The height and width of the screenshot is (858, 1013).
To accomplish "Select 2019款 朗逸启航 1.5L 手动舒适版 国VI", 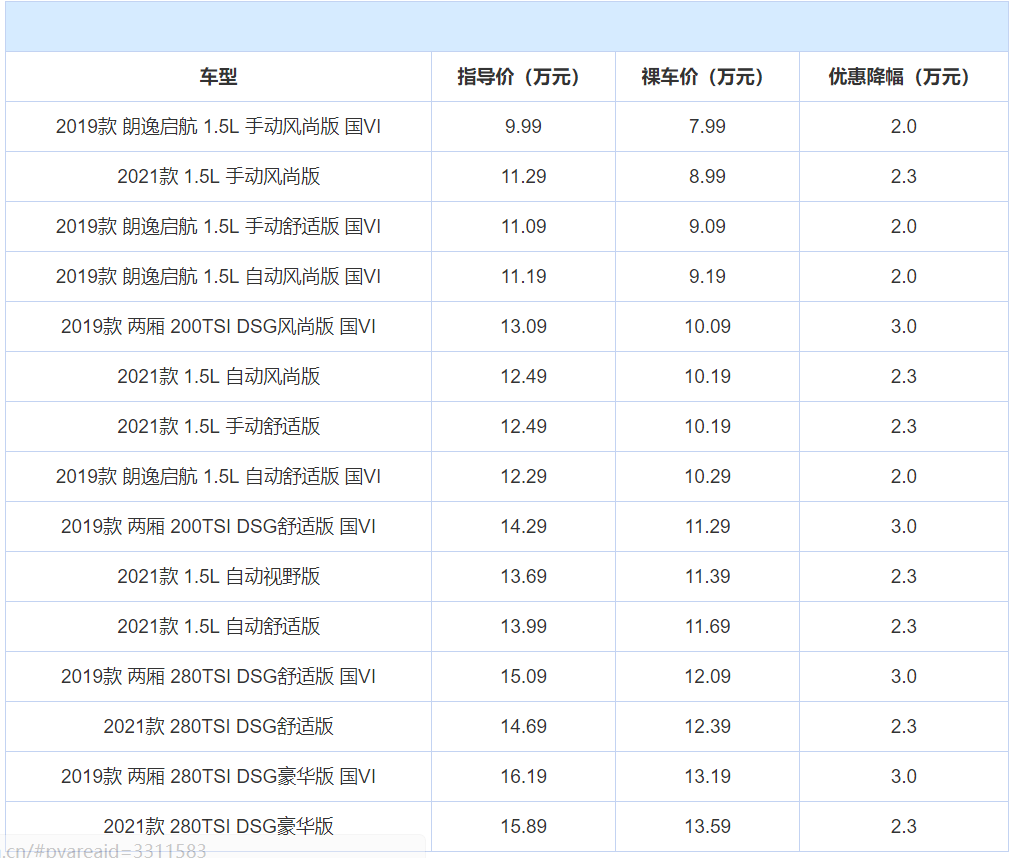I will point(218,227).
